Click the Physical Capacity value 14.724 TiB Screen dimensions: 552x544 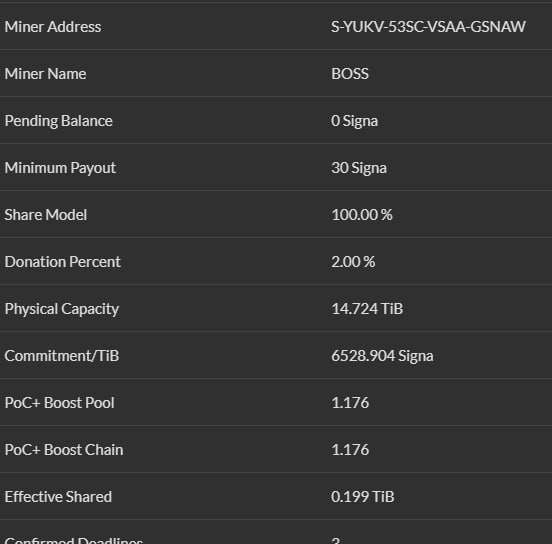(367, 309)
